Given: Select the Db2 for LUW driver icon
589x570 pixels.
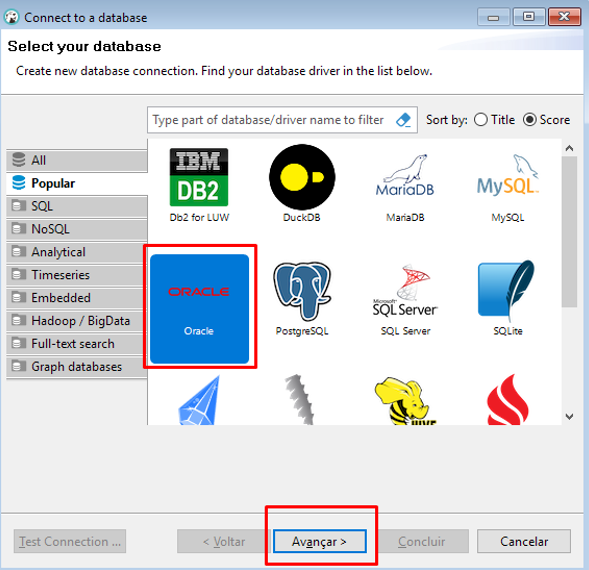Looking at the screenshot, I should pos(199,177).
